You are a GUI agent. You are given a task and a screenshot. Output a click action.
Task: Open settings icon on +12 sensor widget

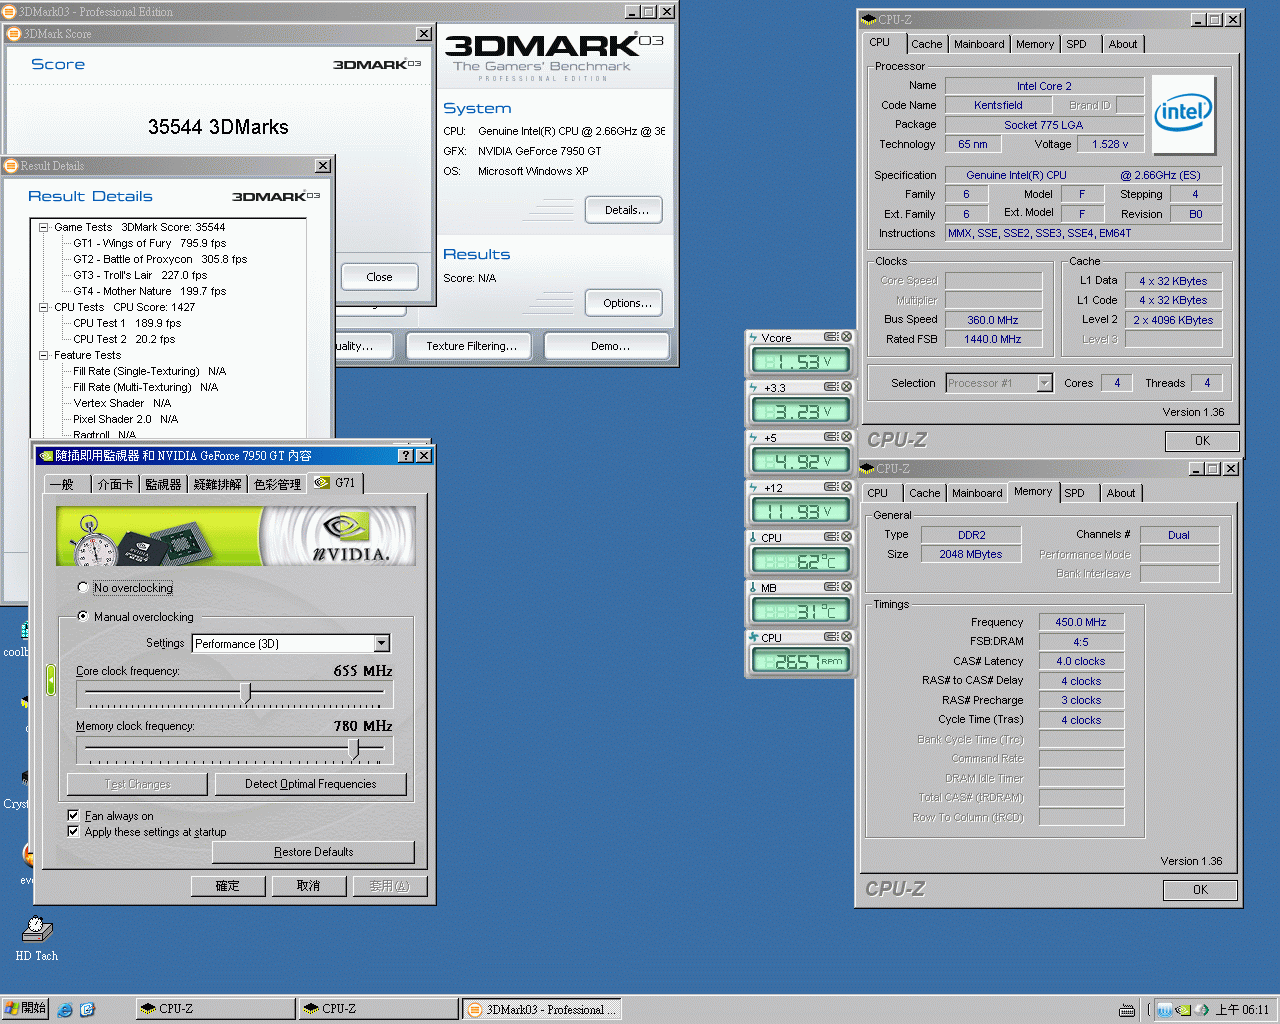[831, 487]
